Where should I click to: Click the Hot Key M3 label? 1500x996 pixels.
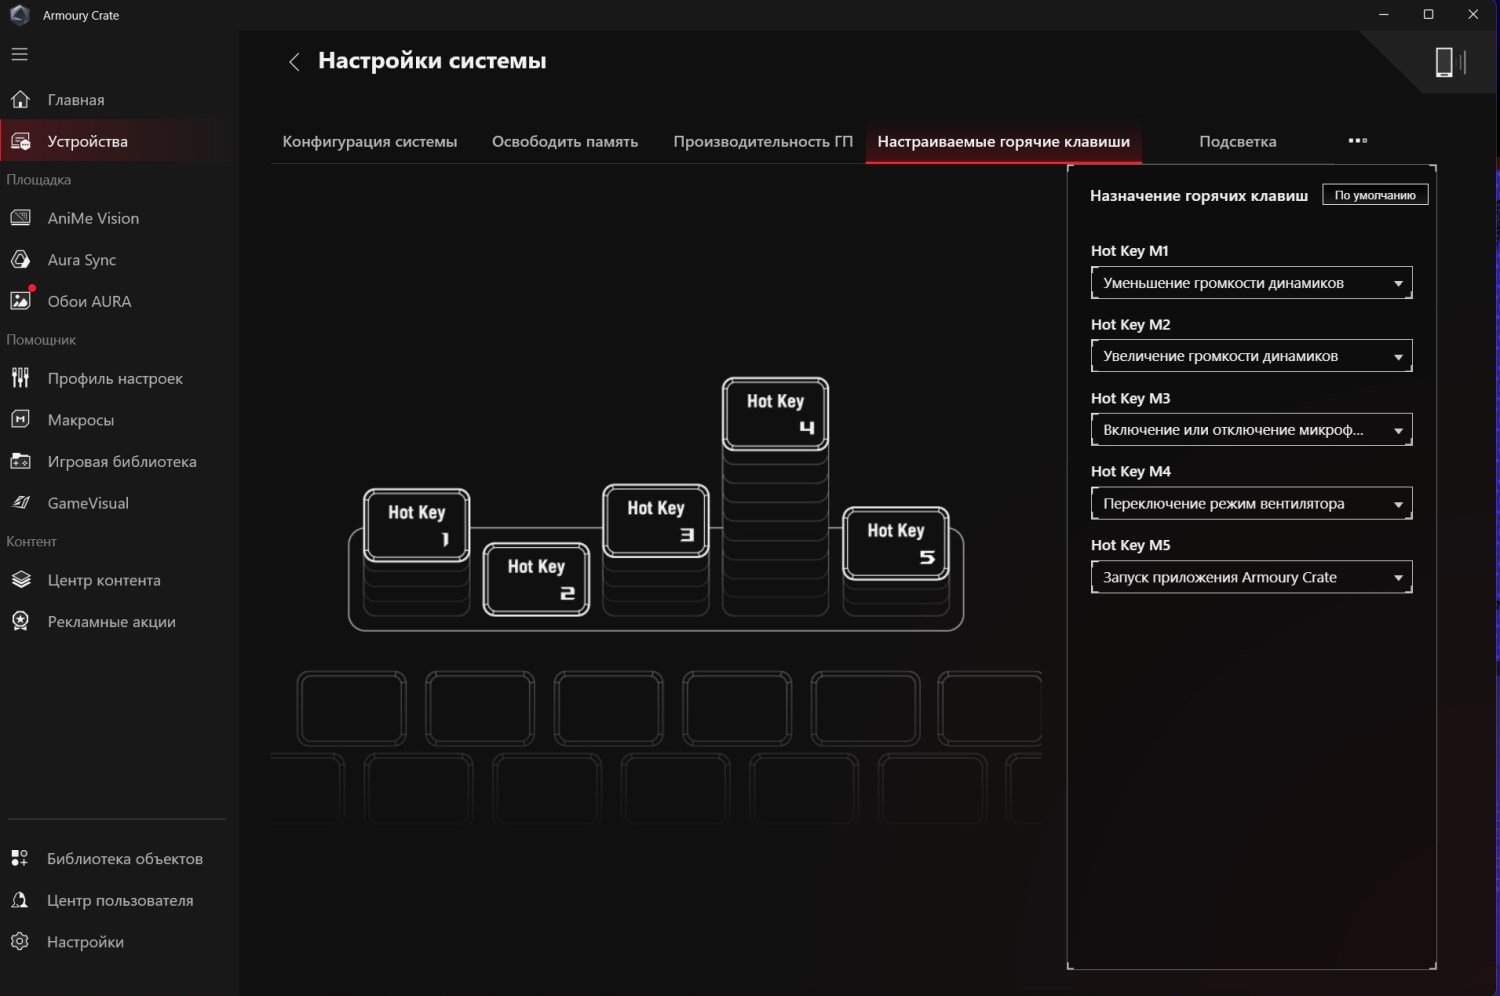tap(1130, 398)
